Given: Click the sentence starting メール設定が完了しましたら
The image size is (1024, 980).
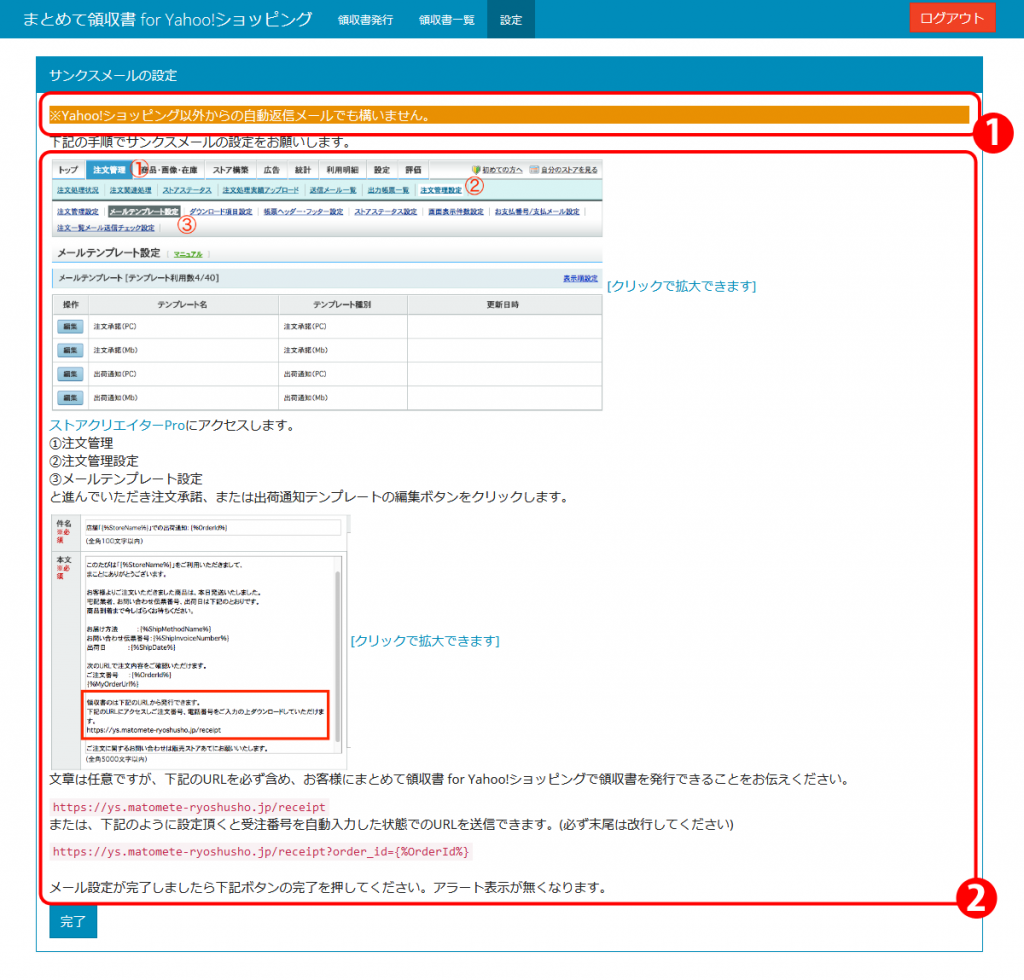Looking at the screenshot, I should click(x=328, y=887).
